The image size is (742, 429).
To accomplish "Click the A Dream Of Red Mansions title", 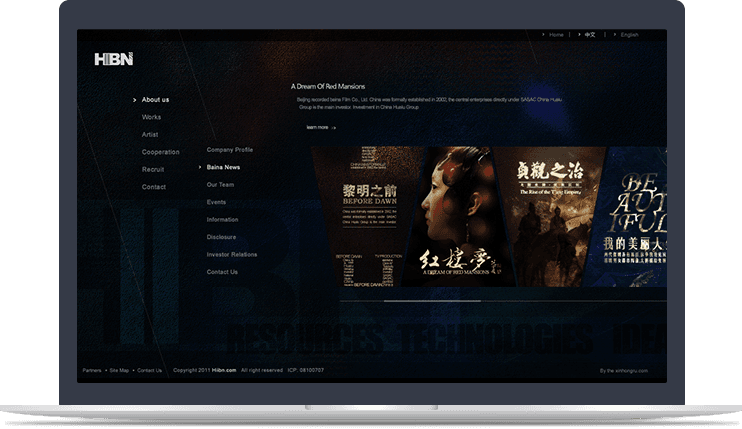I will click(328, 86).
